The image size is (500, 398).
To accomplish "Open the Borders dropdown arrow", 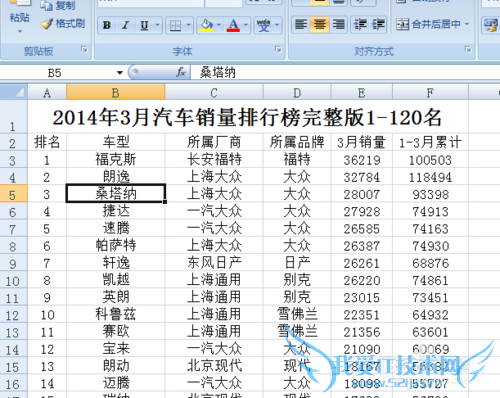I will (189, 25).
